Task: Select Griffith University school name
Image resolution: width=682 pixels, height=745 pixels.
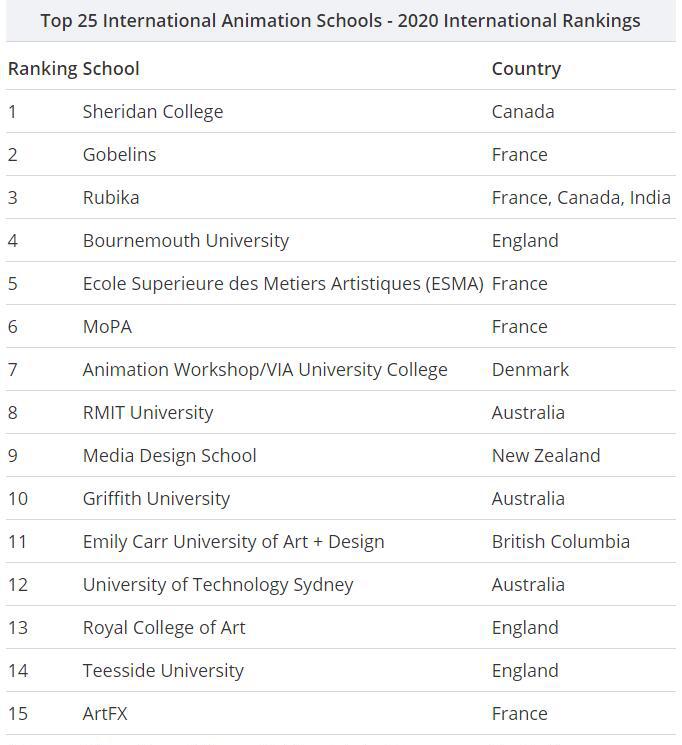Action: click(156, 499)
